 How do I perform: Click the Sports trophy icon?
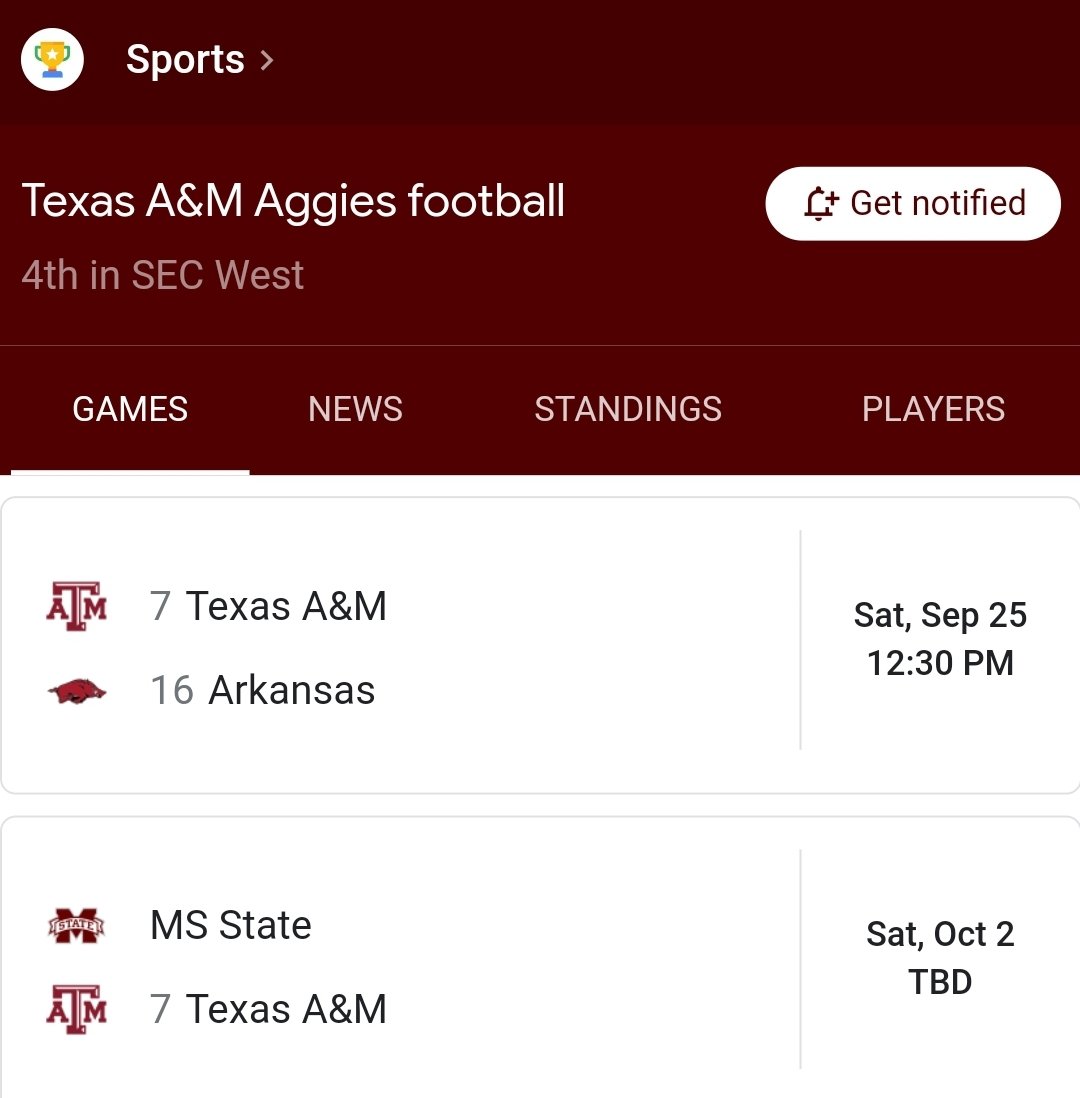(x=53, y=60)
